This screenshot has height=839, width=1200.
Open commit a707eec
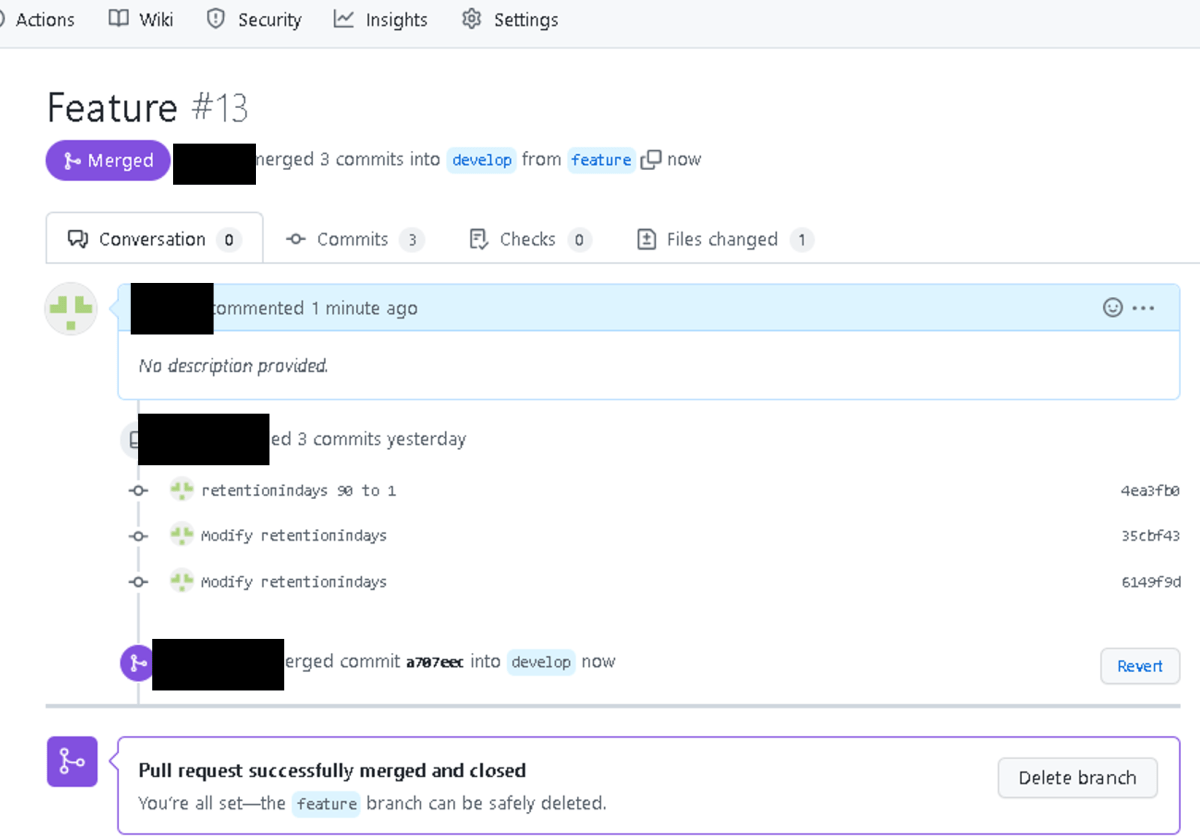437,661
